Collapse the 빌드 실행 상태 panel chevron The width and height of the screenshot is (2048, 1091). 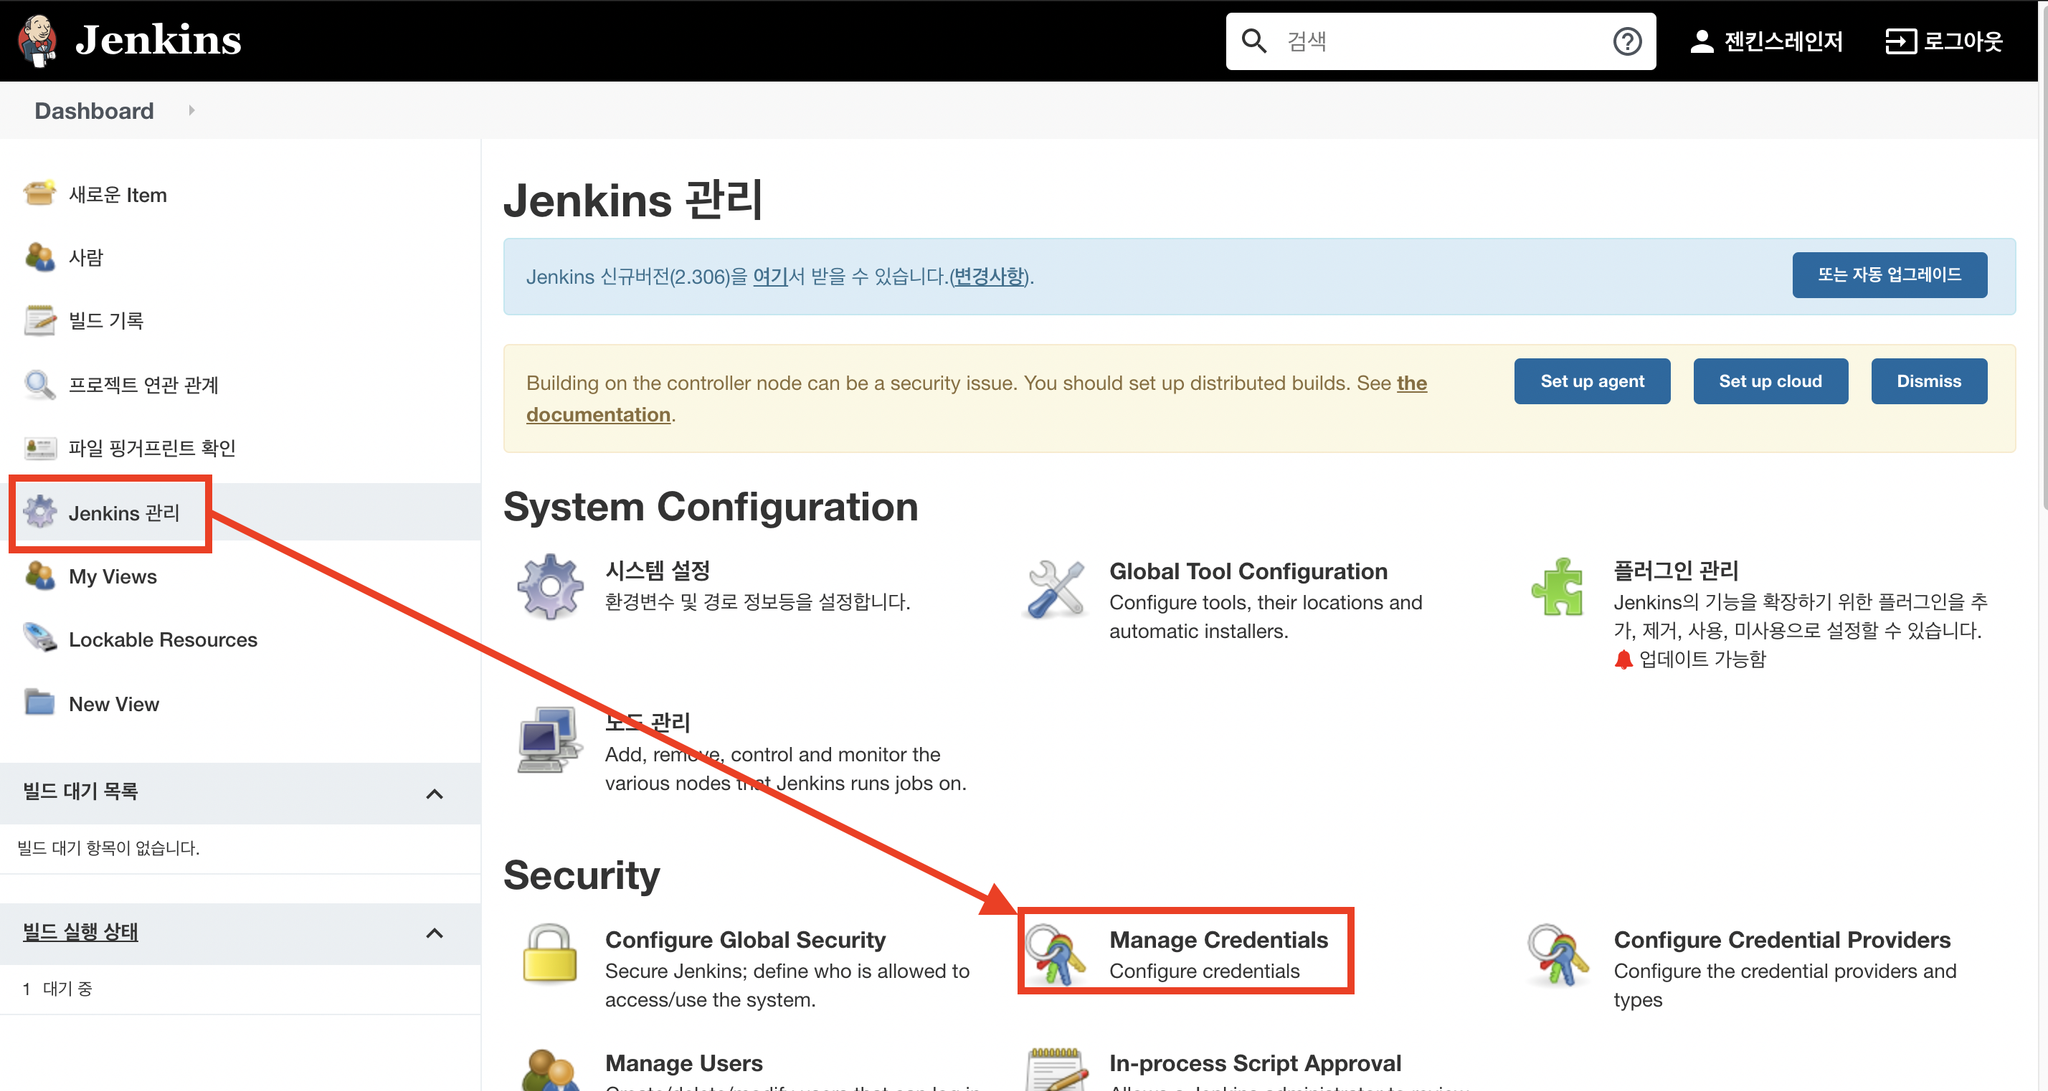tap(434, 933)
